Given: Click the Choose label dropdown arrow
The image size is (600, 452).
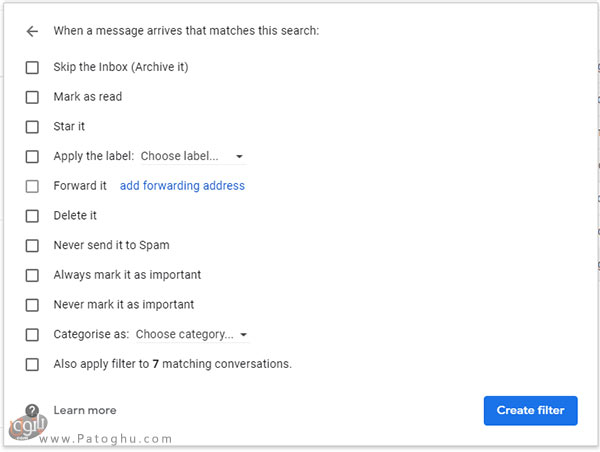Looking at the screenshot, I should point(240,157).
